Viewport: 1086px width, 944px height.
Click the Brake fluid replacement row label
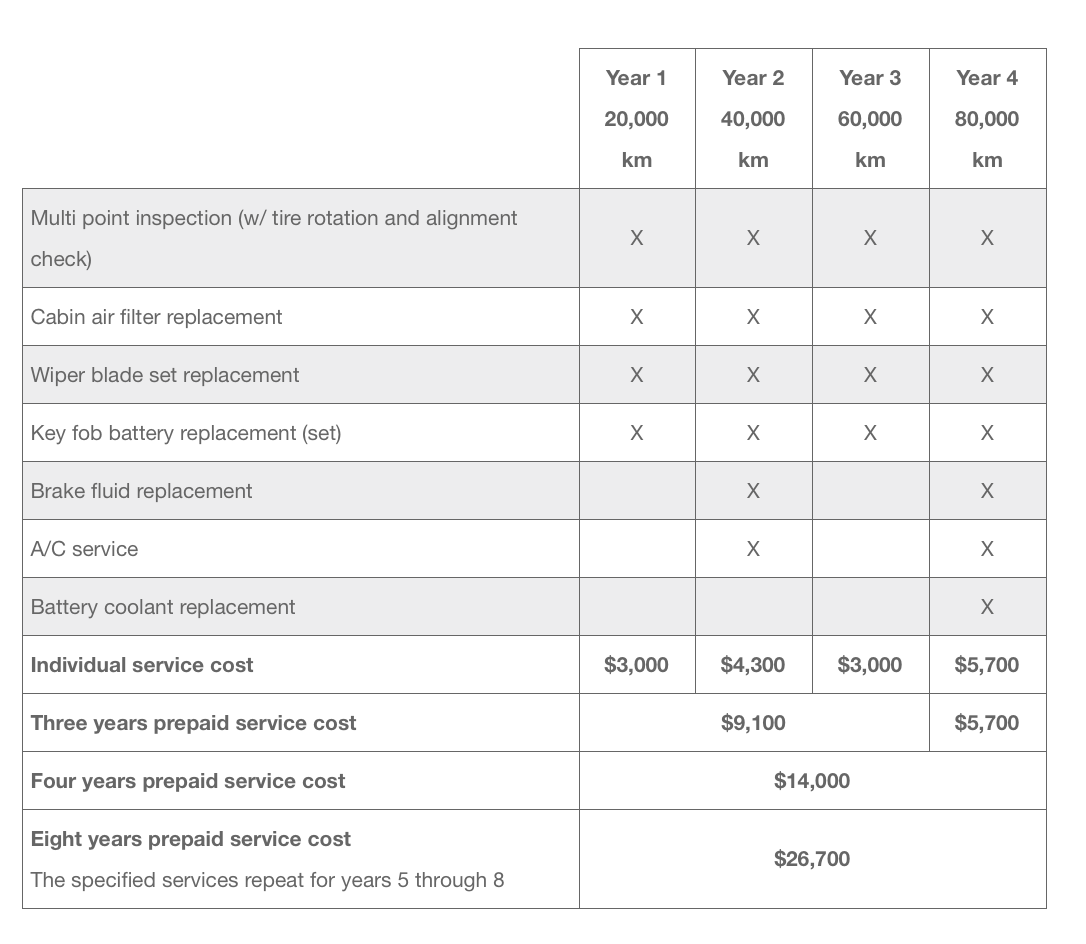click(142, 491)
